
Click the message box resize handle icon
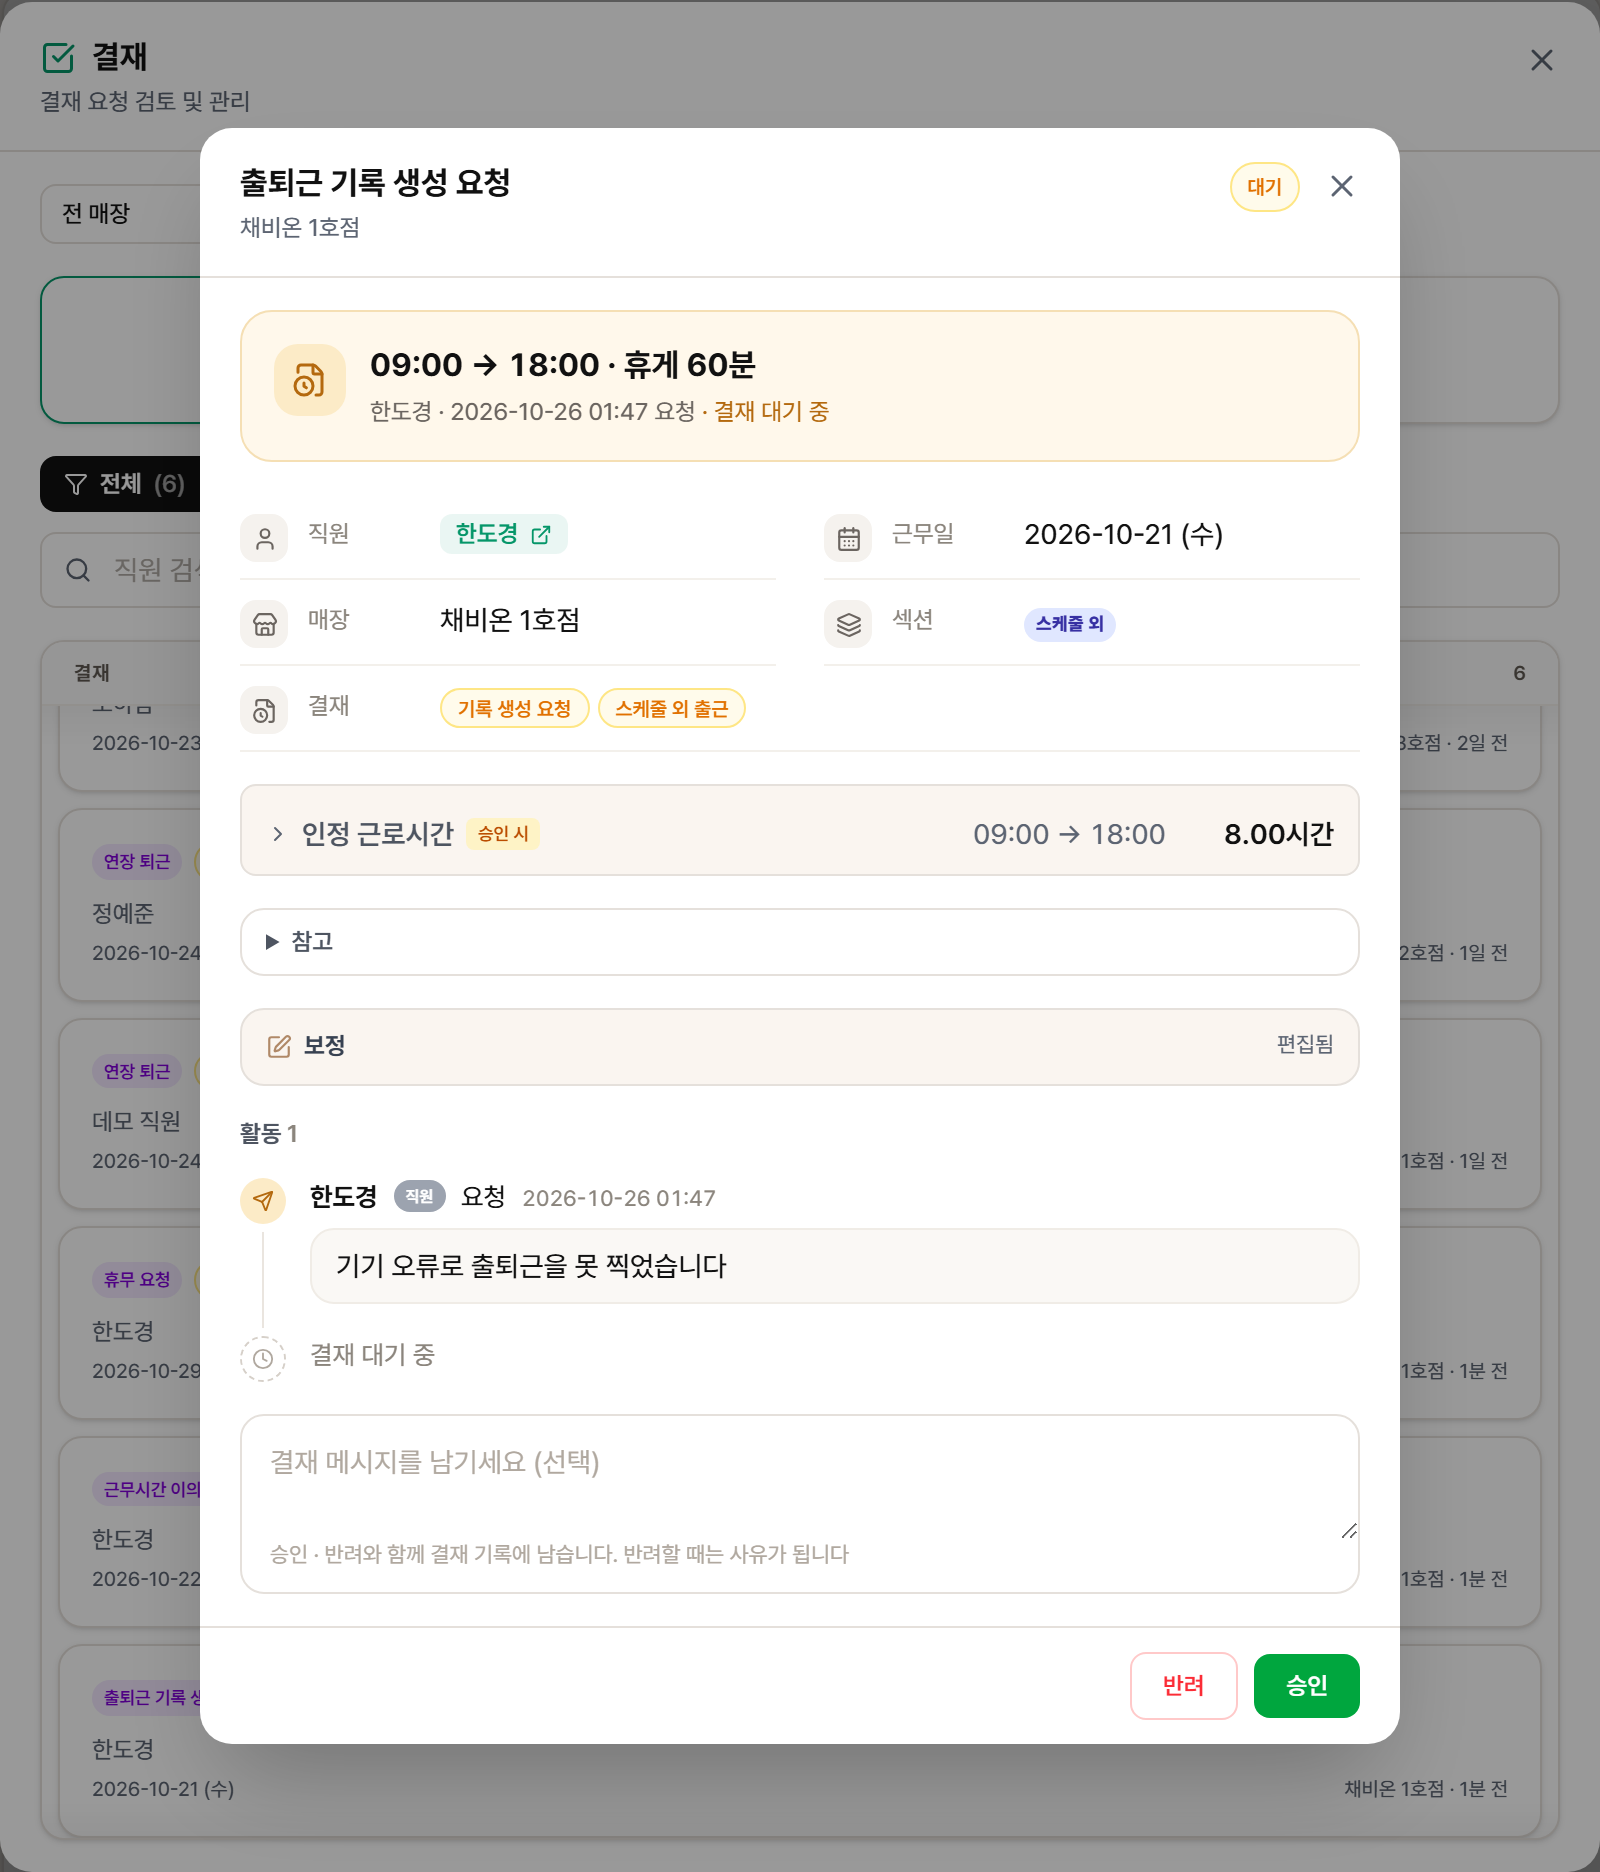[1348, 1531]
